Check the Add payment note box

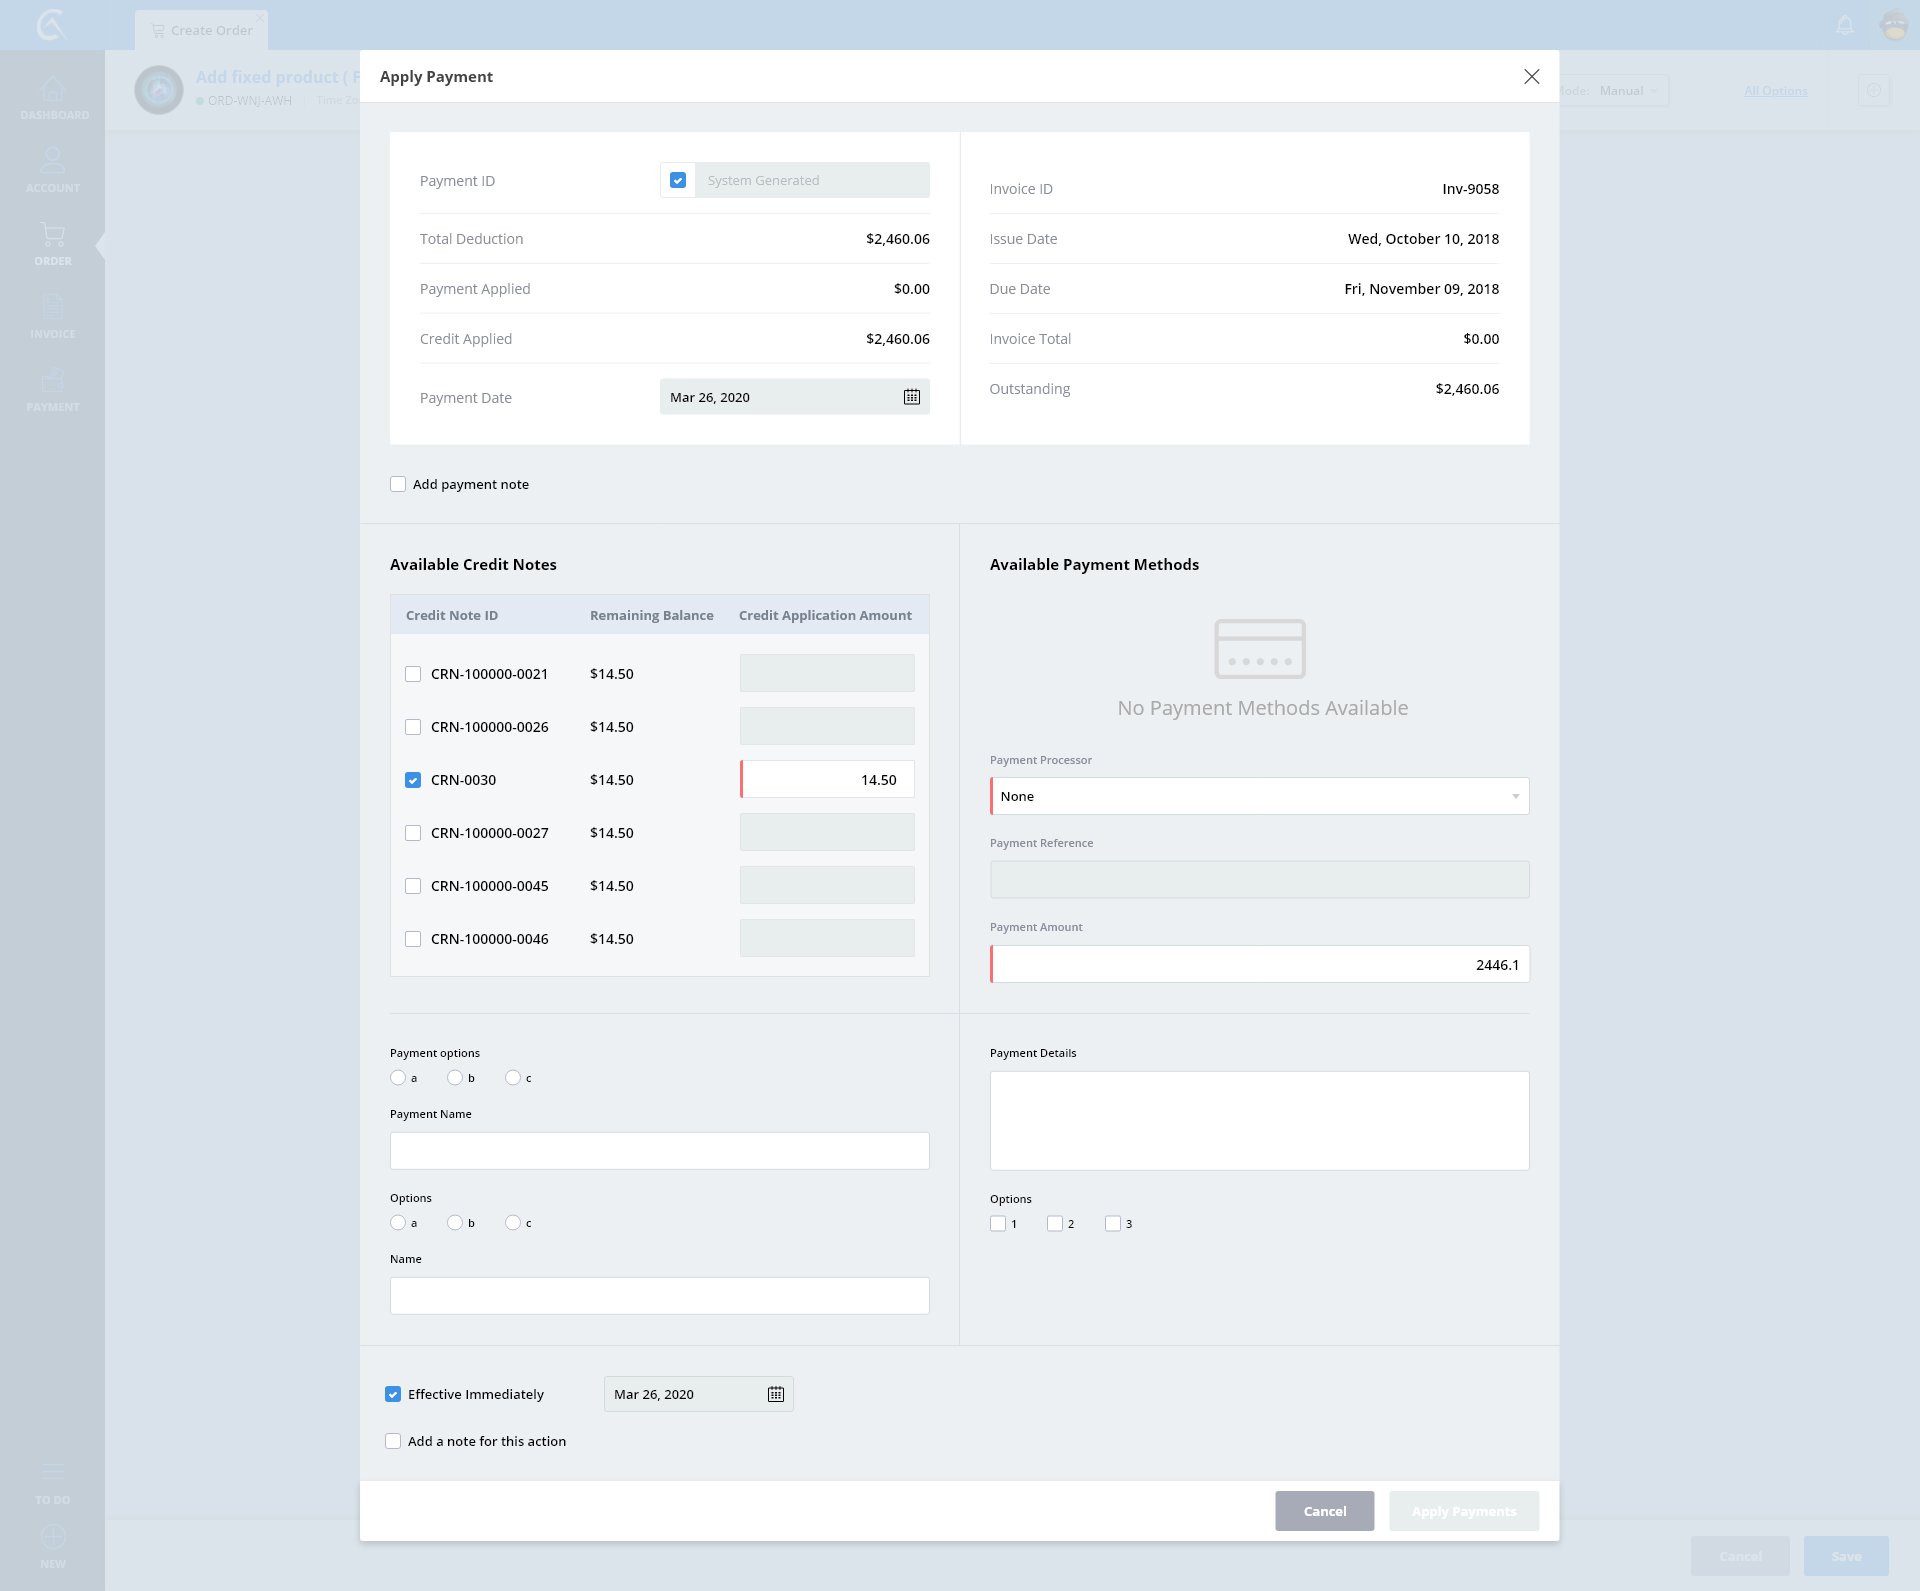point(398,484)
